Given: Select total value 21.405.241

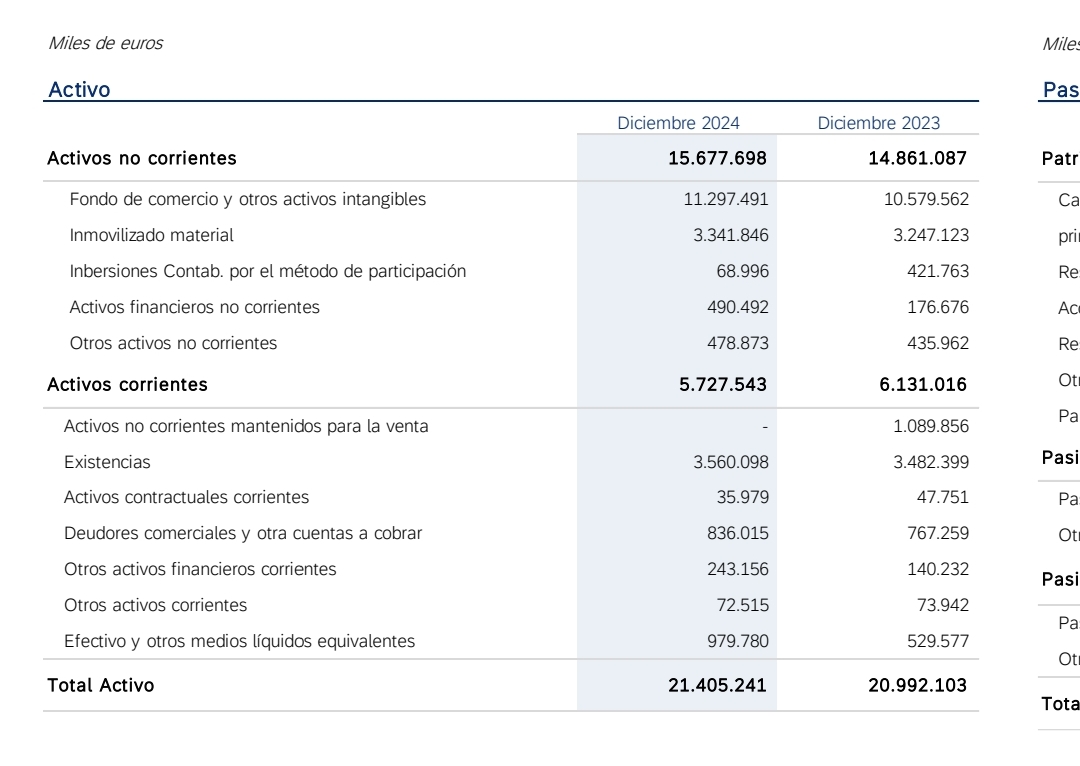Looking at the screenshot, I should (717, 685).
